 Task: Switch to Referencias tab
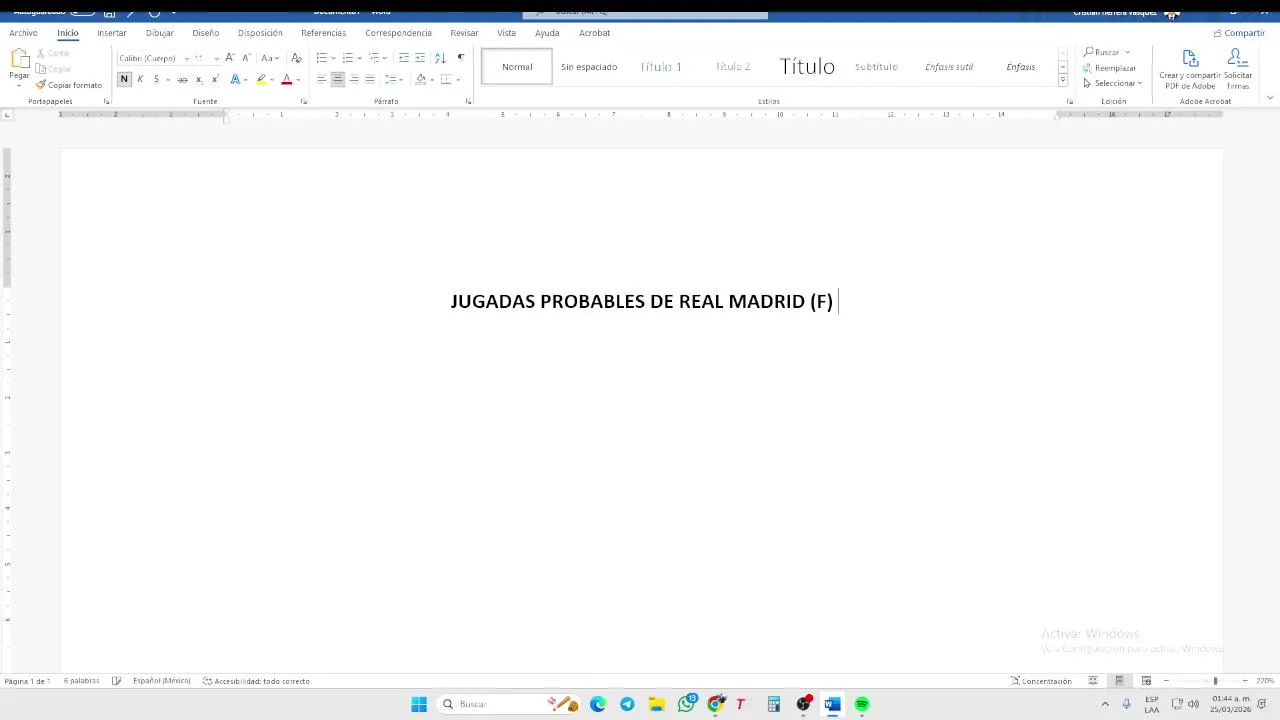pos(323,33)
